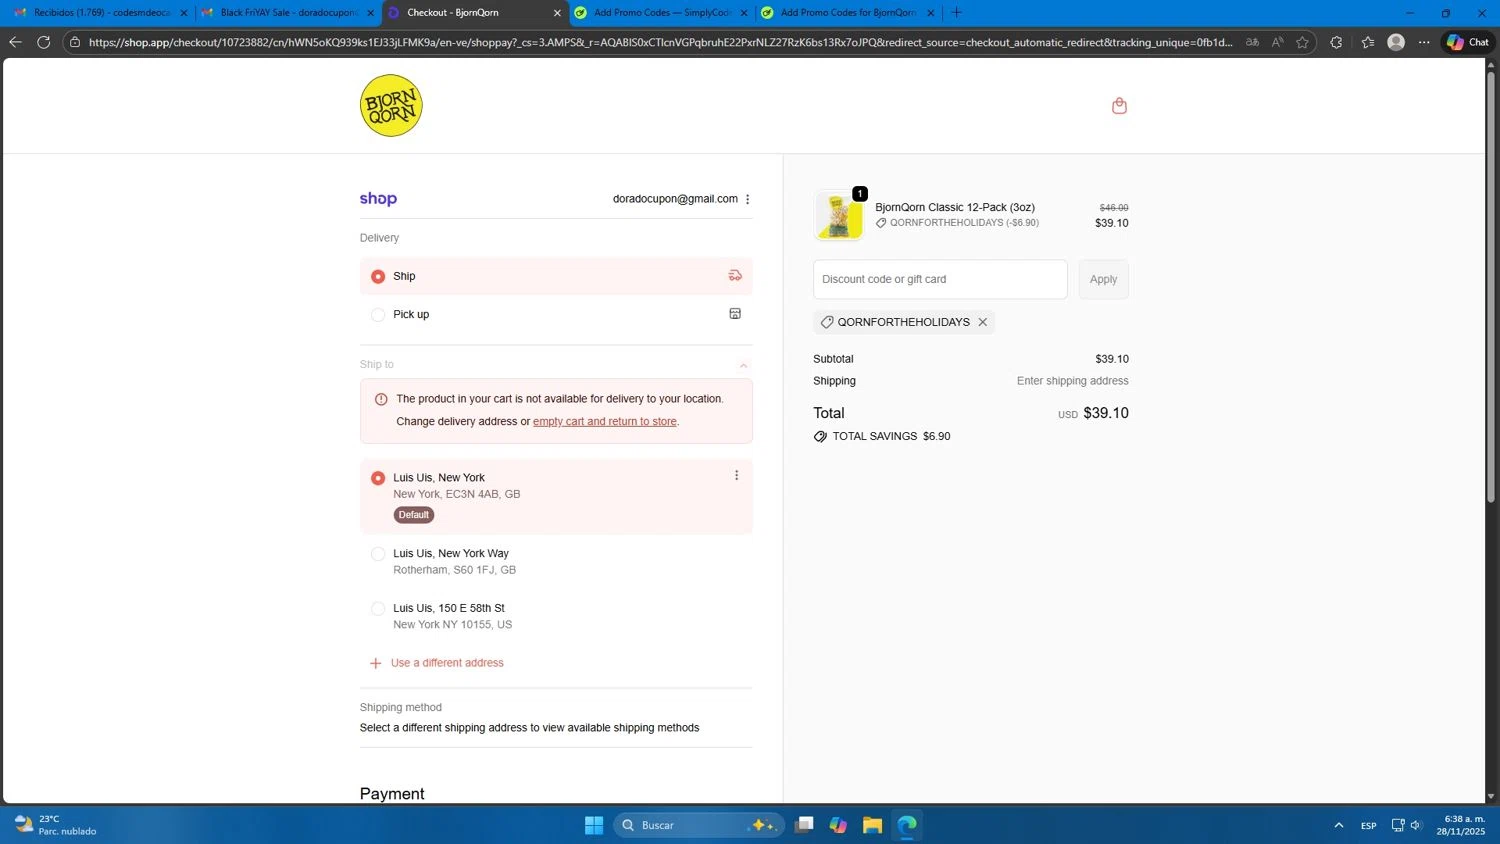Screen dimensions: 1500x844
Task: Click Use a different address
Action: coord(447,663)
